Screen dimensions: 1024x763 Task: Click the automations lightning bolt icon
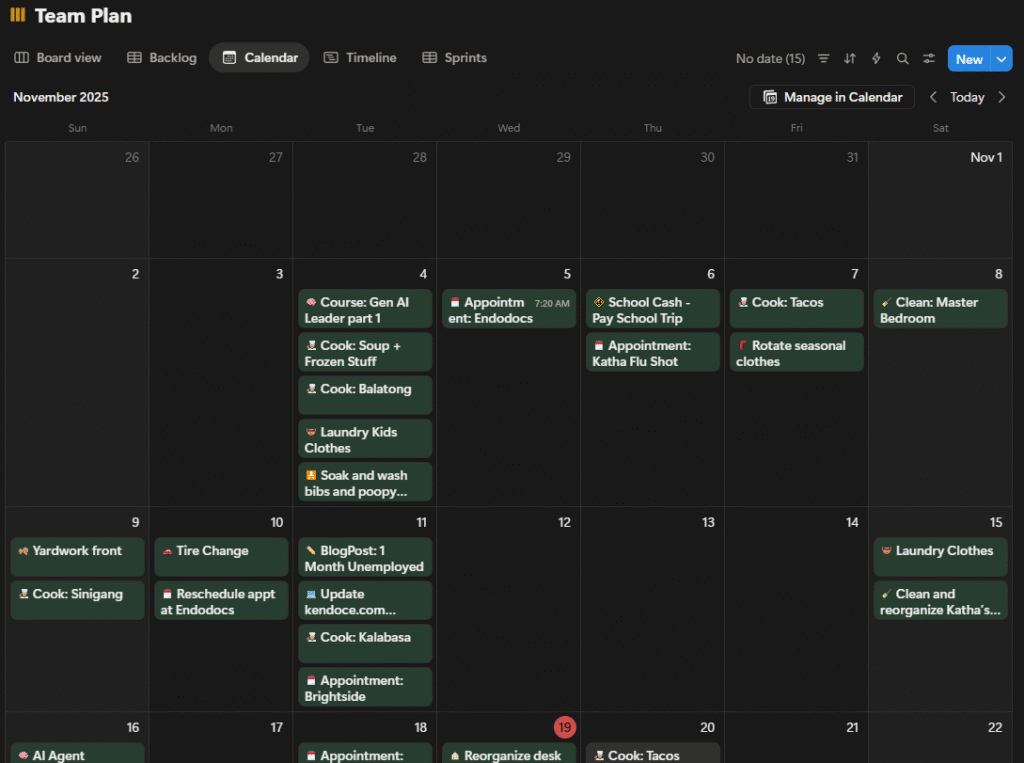pos(876,58)
